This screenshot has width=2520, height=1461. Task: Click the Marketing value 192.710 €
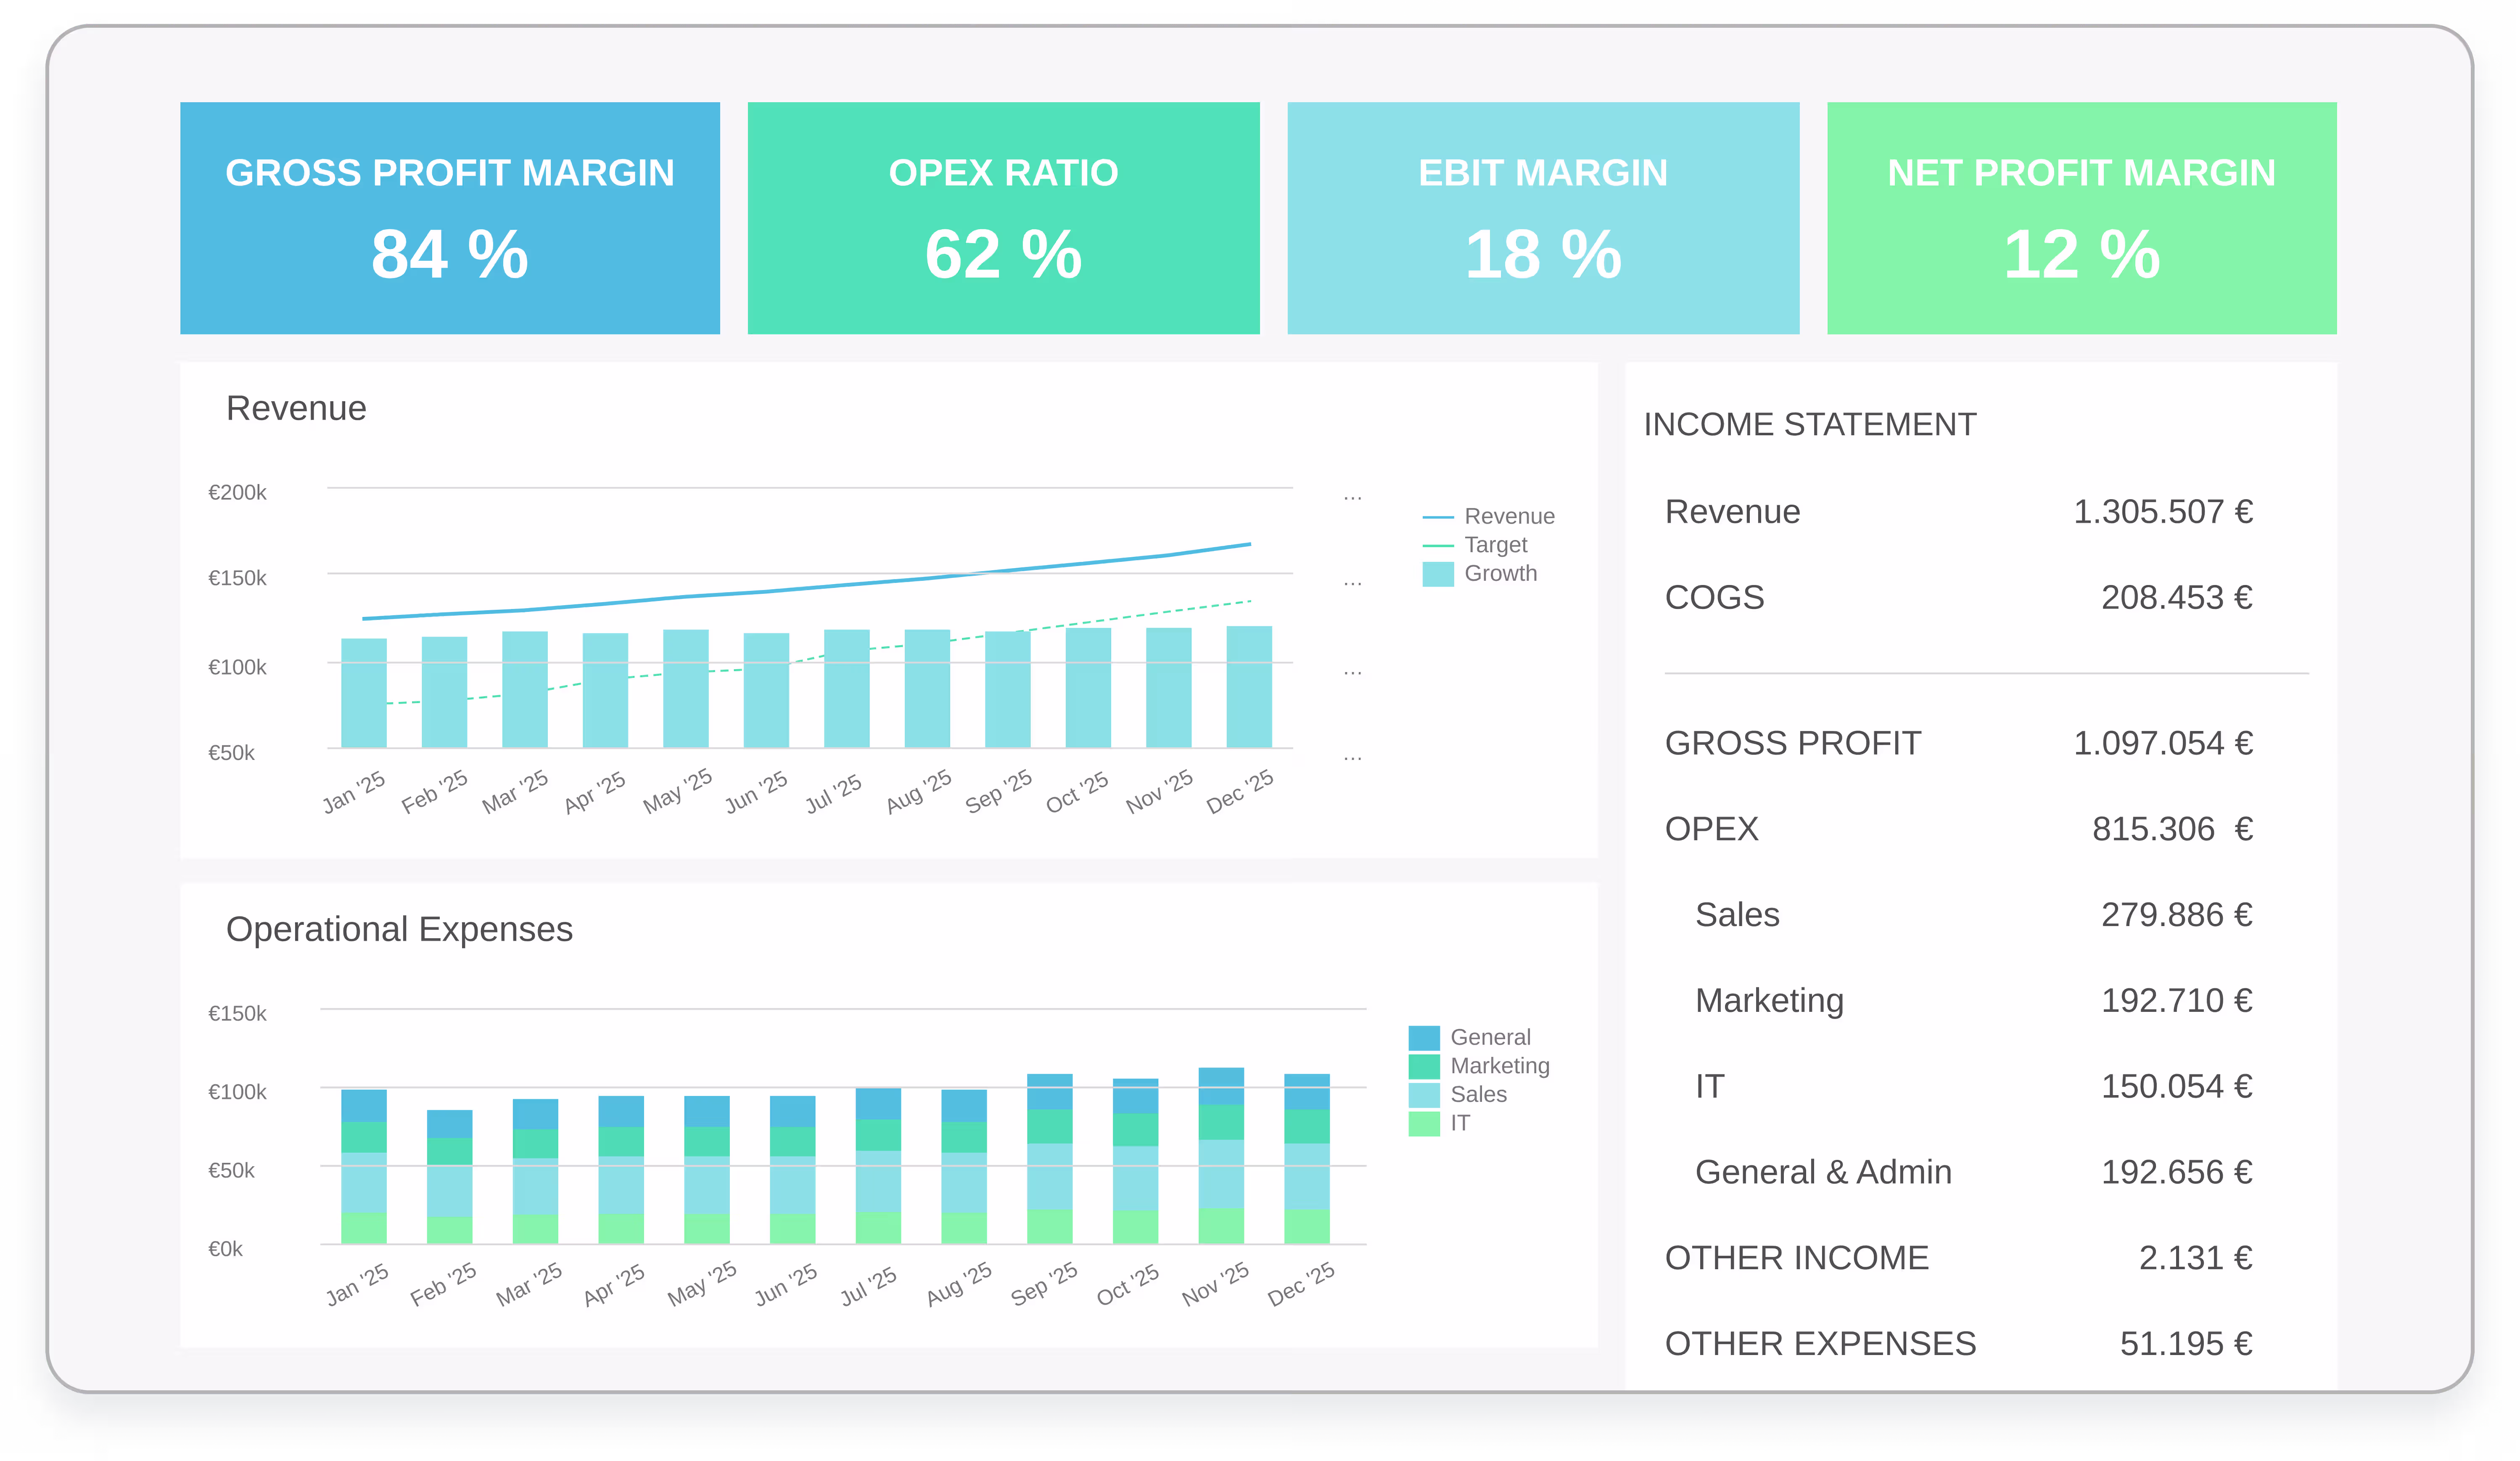tap(2176, 1000)
